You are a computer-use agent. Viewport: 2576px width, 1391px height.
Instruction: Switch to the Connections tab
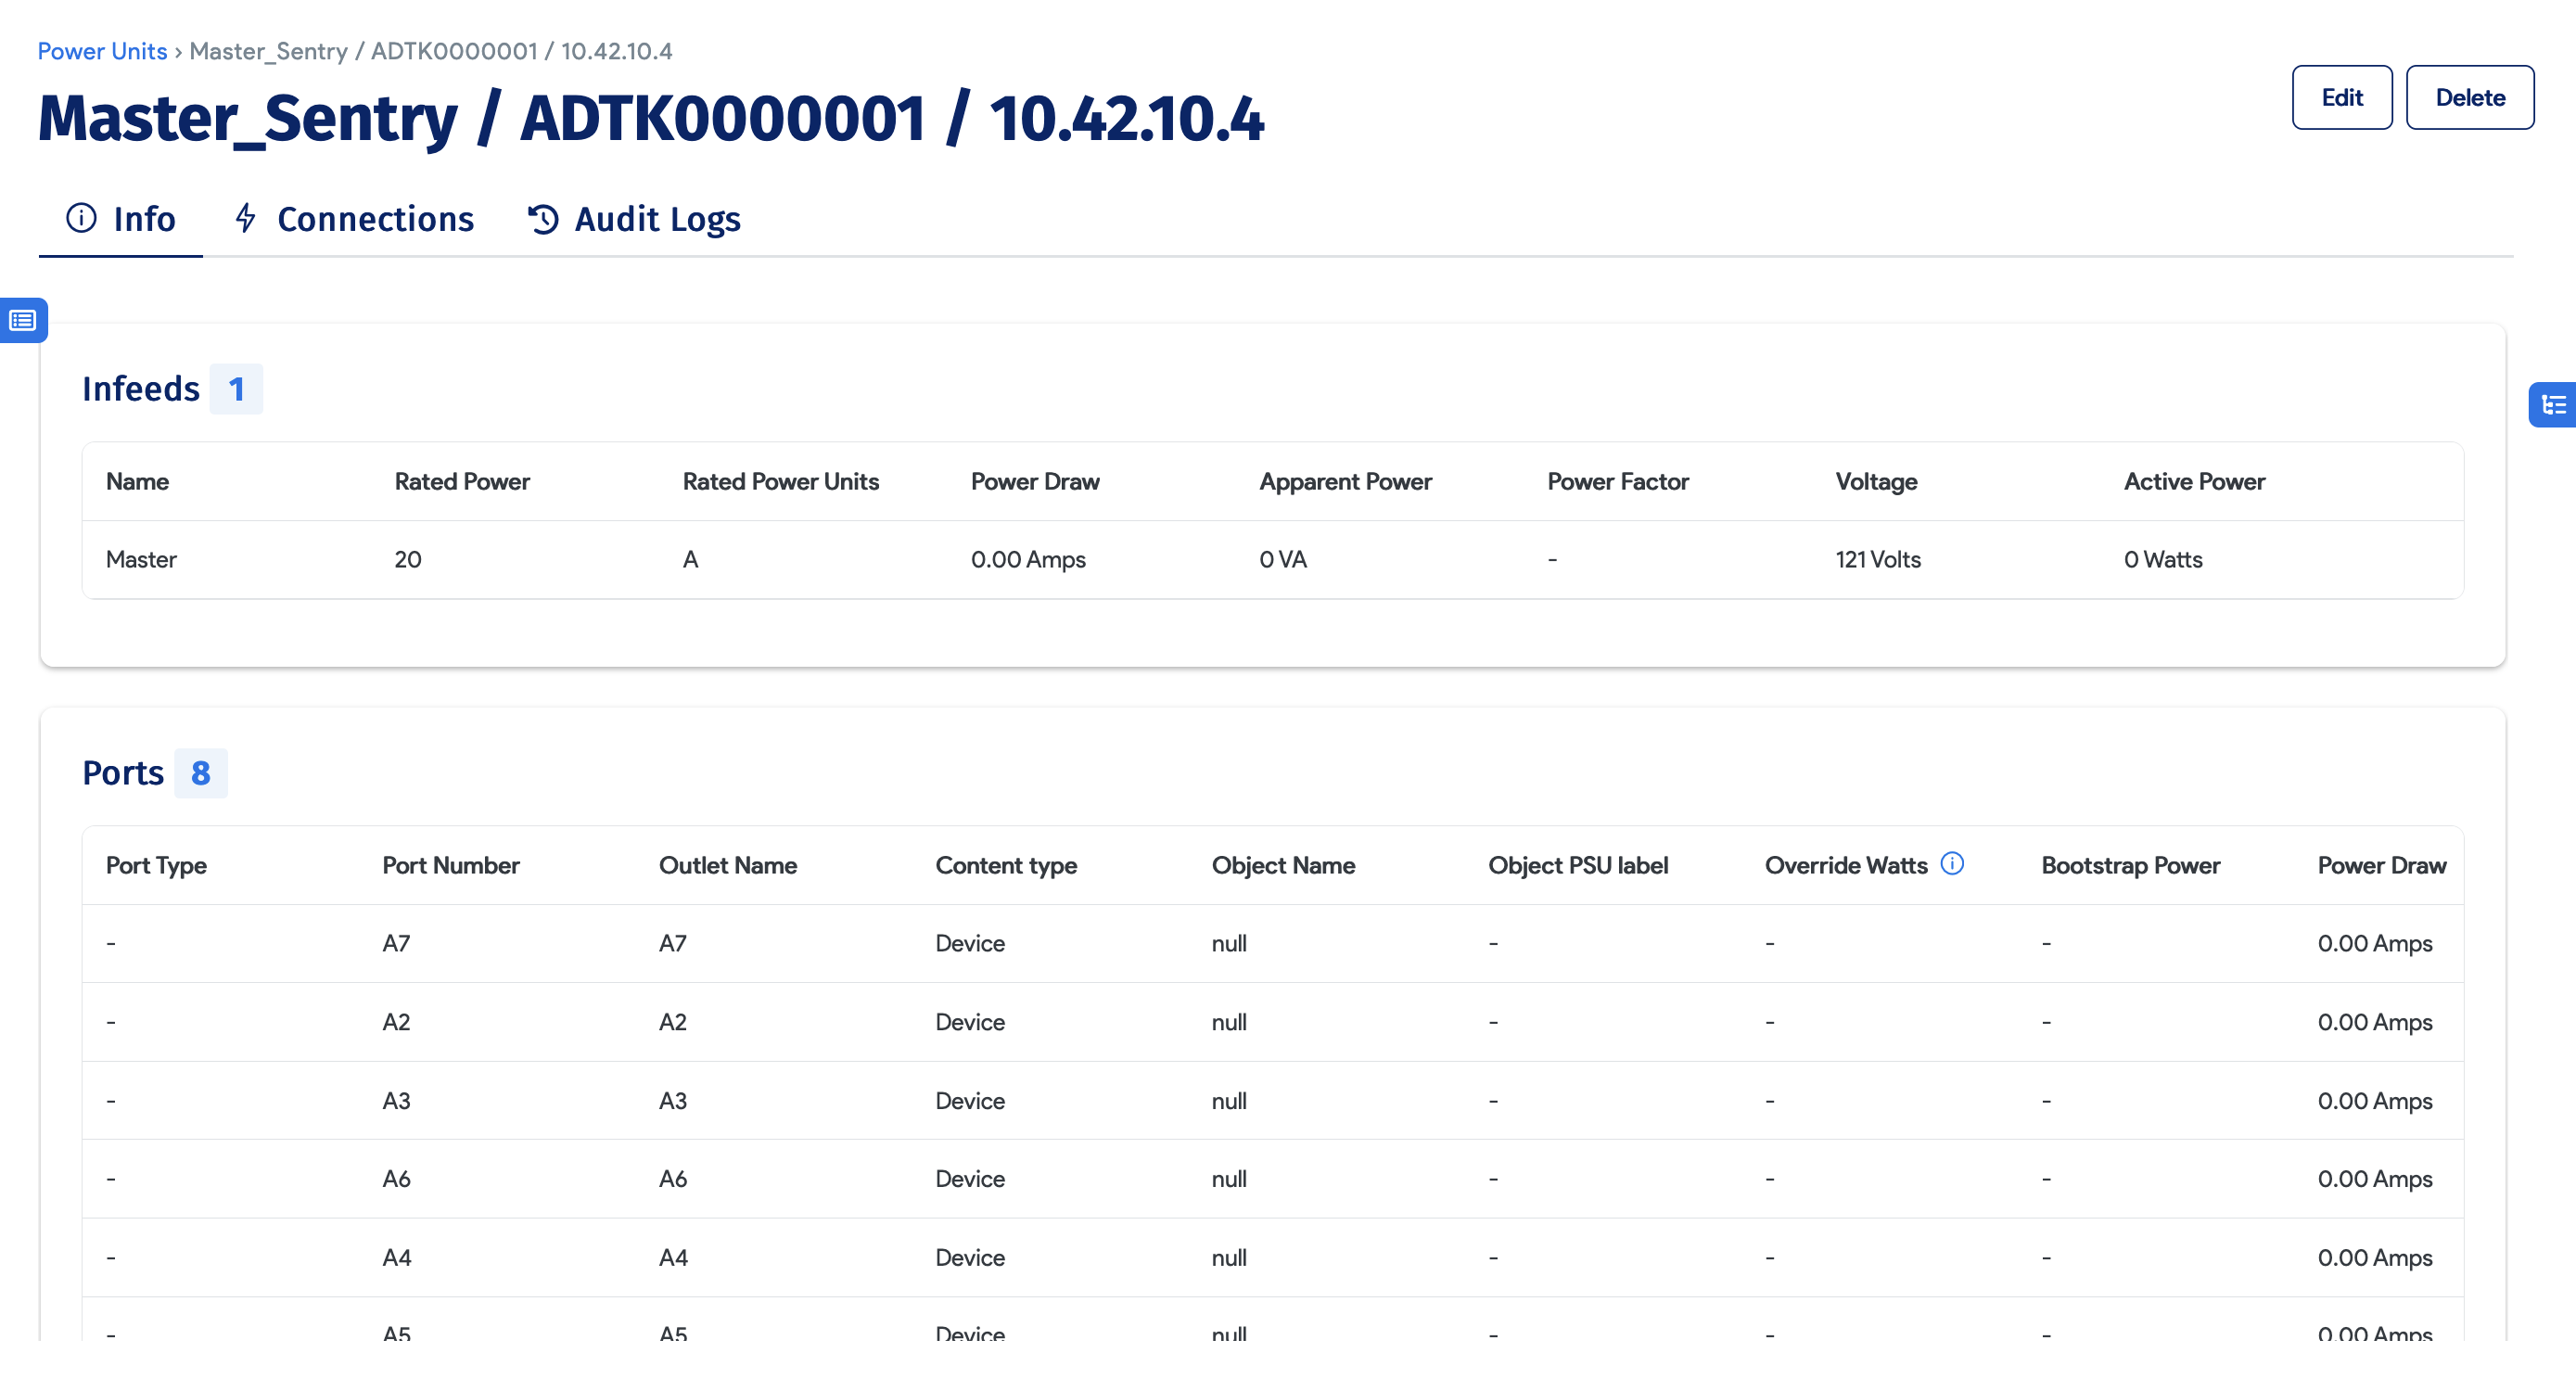pyautogui.click(x=374, y=219)
